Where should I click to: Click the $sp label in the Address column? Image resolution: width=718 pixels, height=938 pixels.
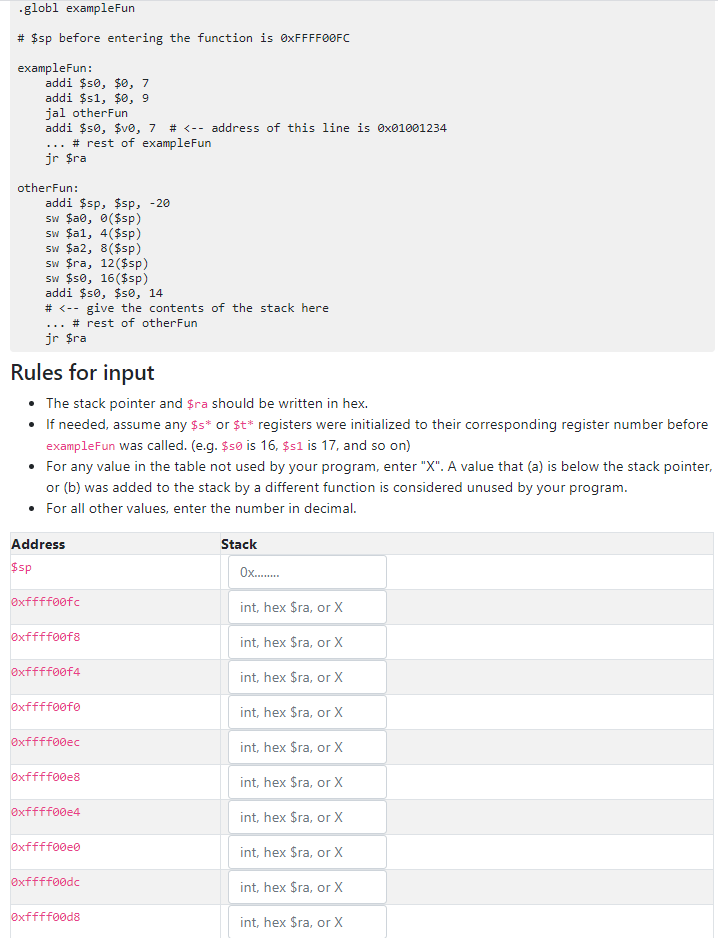tap(21, 567)
